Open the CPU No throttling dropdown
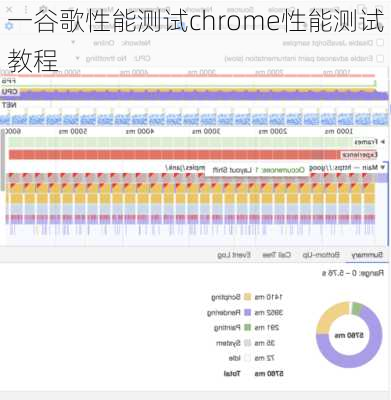The image size is (391, 400). tap(78, 58)
